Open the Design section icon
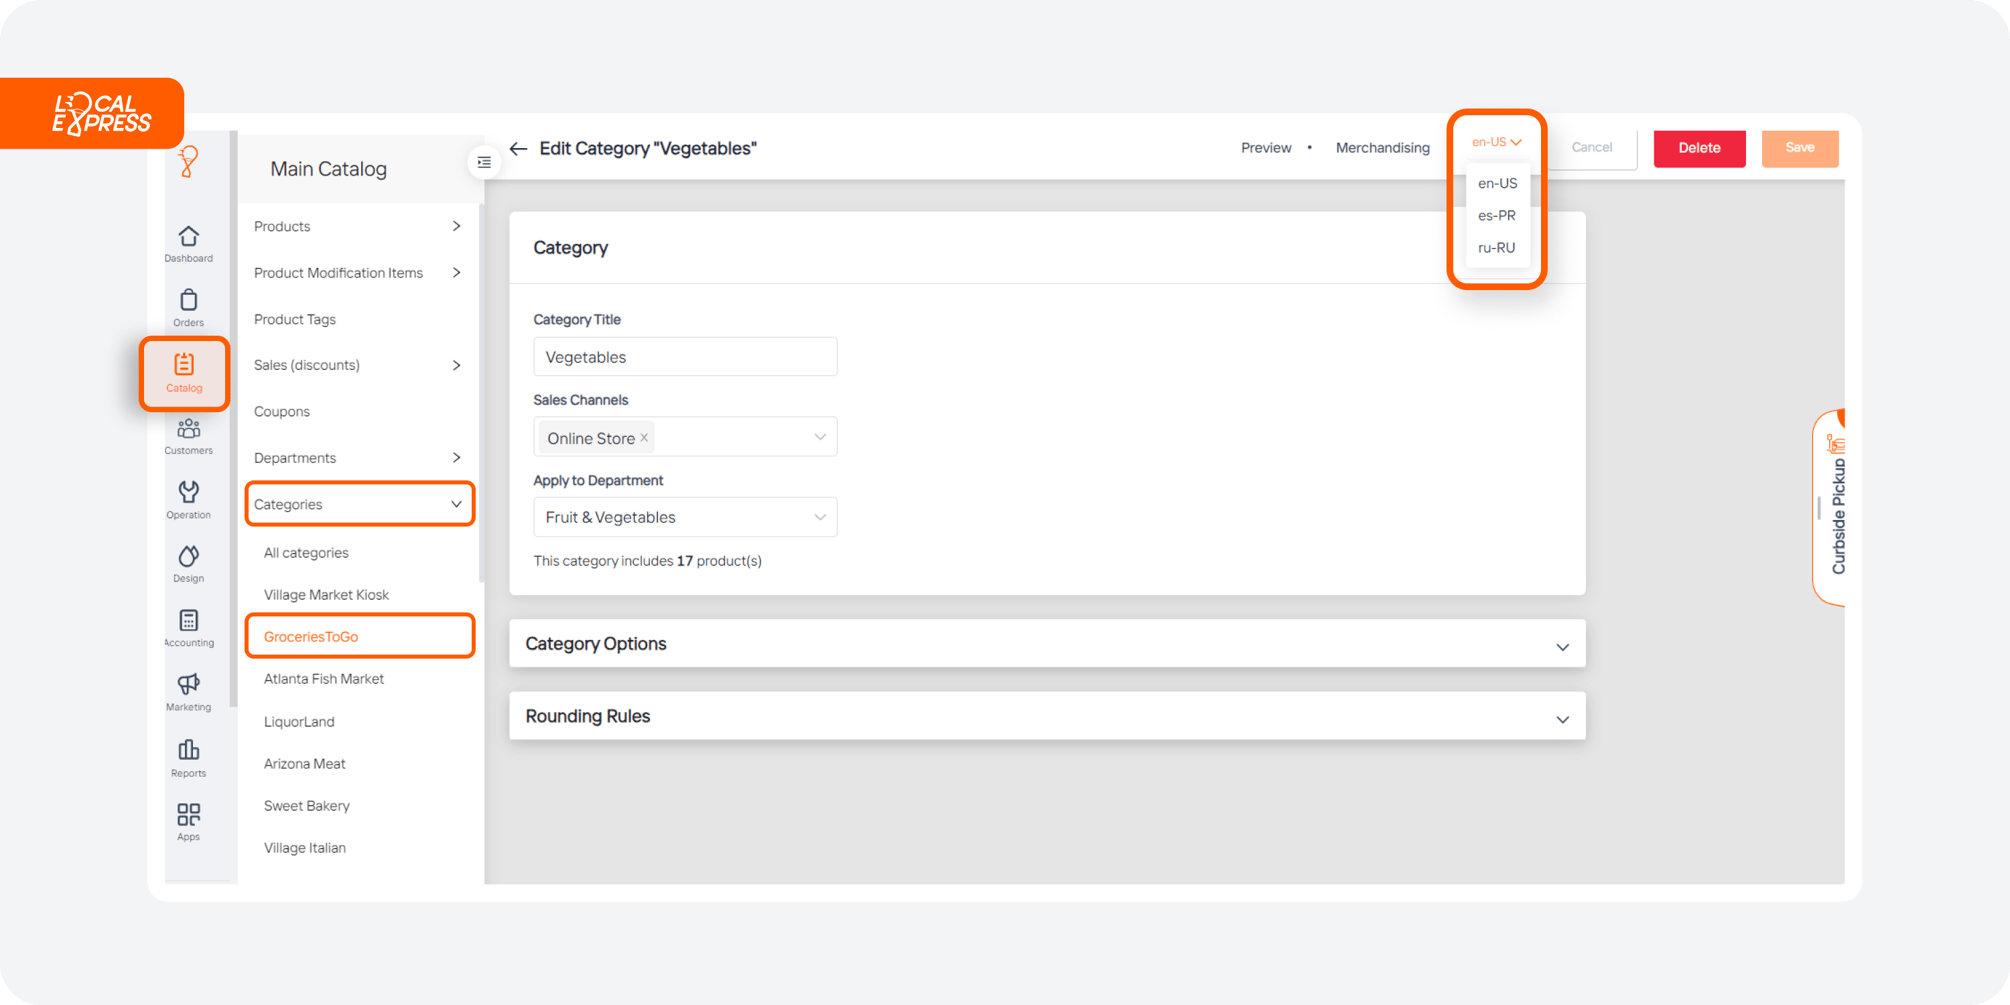The image size is (2010, 1005). tap(188, 563)
